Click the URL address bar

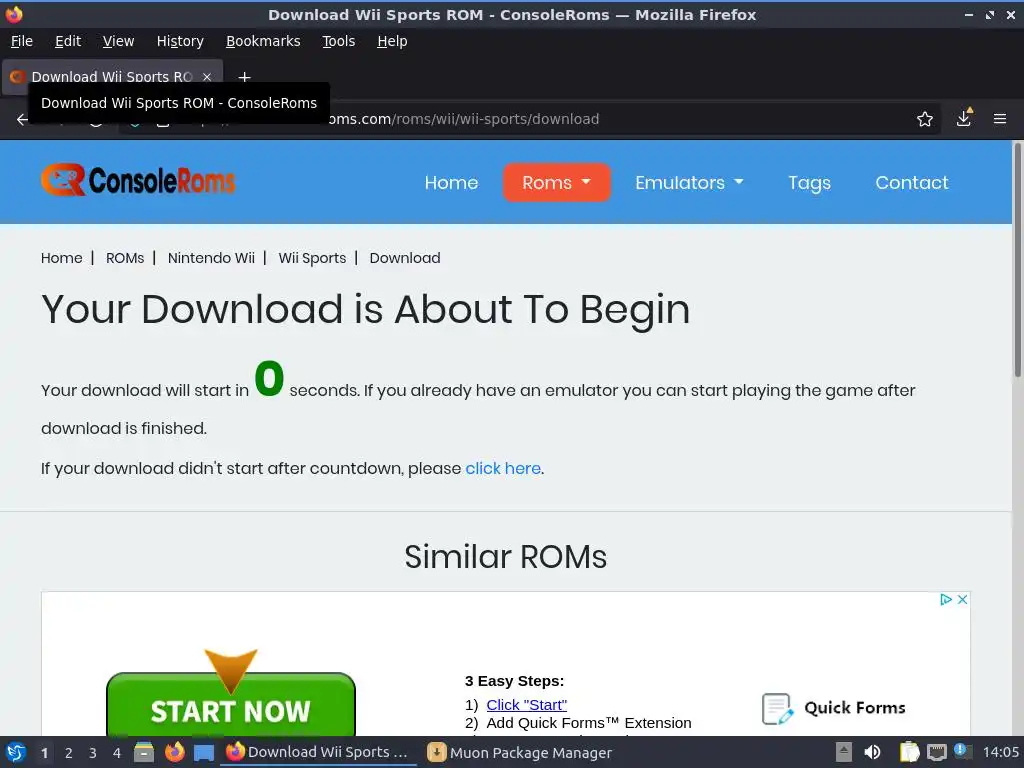529,119
